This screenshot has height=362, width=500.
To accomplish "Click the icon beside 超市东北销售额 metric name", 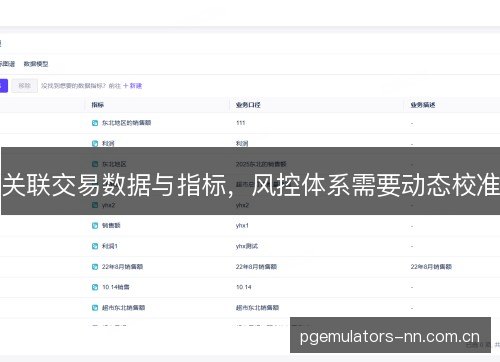I will point(95,308).
